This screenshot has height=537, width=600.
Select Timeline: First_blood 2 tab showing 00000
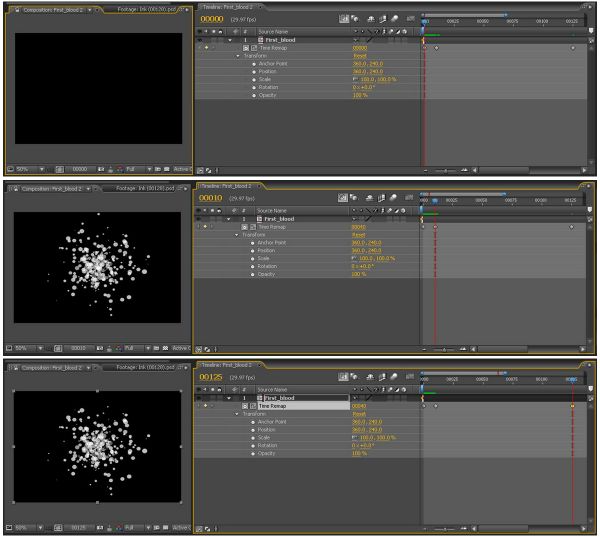tap(227, 7)
